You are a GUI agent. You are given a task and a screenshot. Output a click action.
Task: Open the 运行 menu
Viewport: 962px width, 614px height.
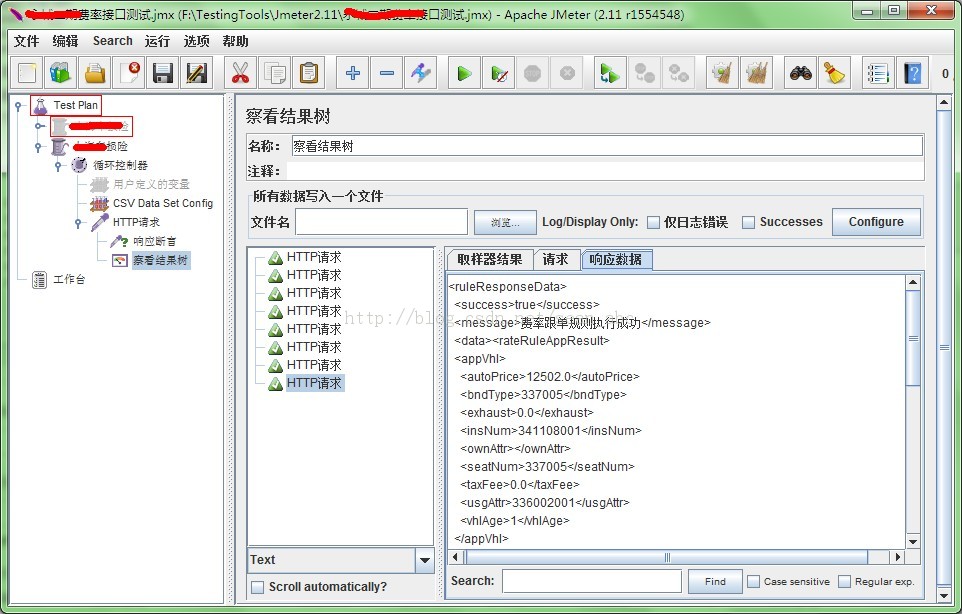(157, 41)
